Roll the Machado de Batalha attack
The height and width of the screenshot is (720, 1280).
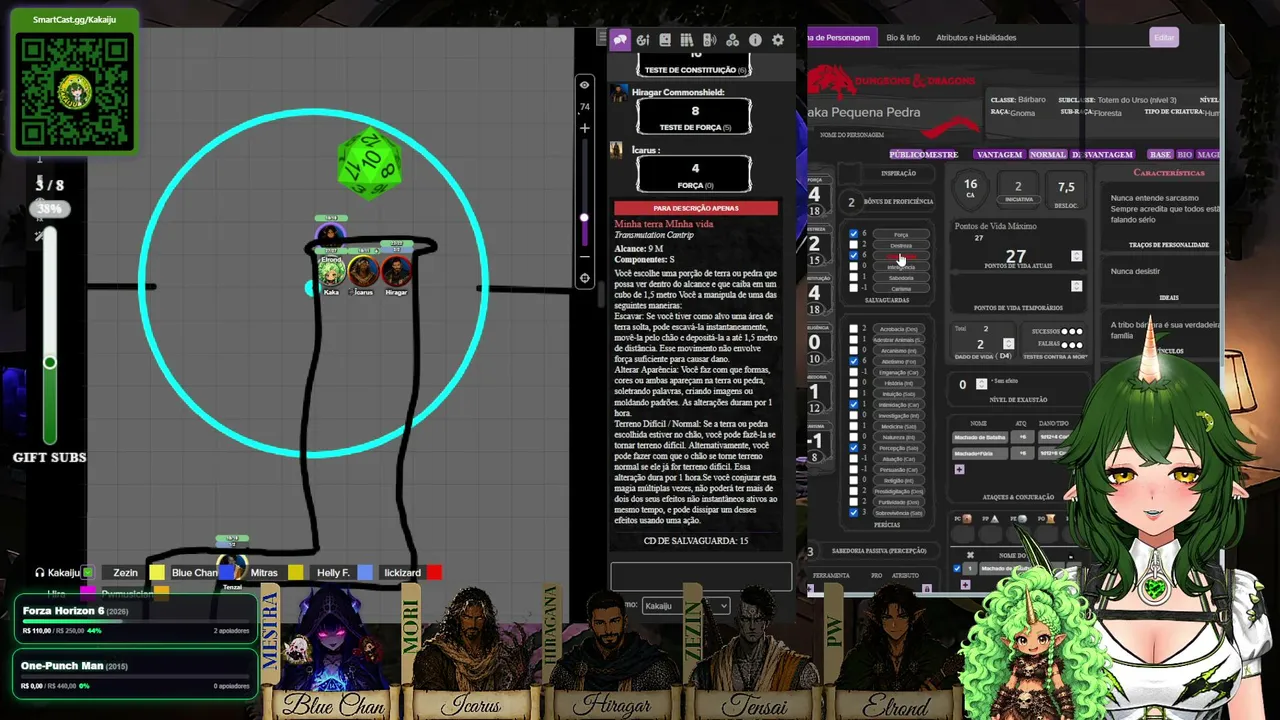[979, 437]
